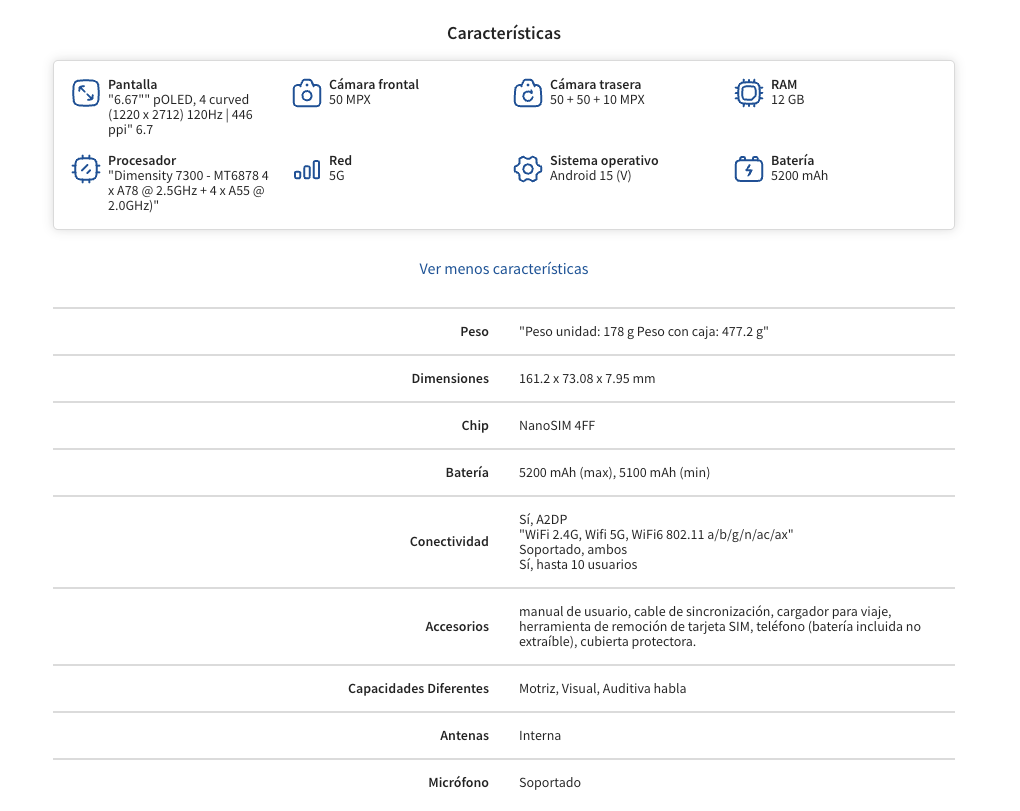
Task: Click the Pantalla screen size icon
Action: click(86, 93)
